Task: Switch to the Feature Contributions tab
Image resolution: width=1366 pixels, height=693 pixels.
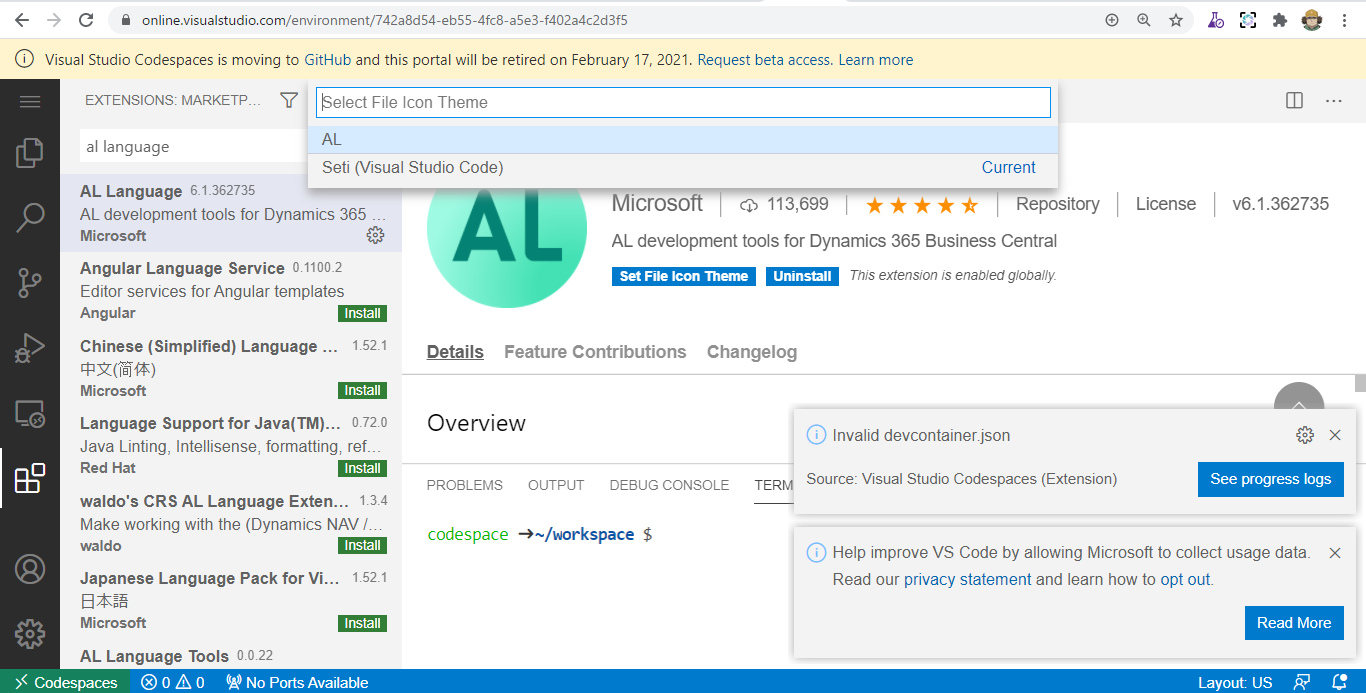Action: (595, 351)
